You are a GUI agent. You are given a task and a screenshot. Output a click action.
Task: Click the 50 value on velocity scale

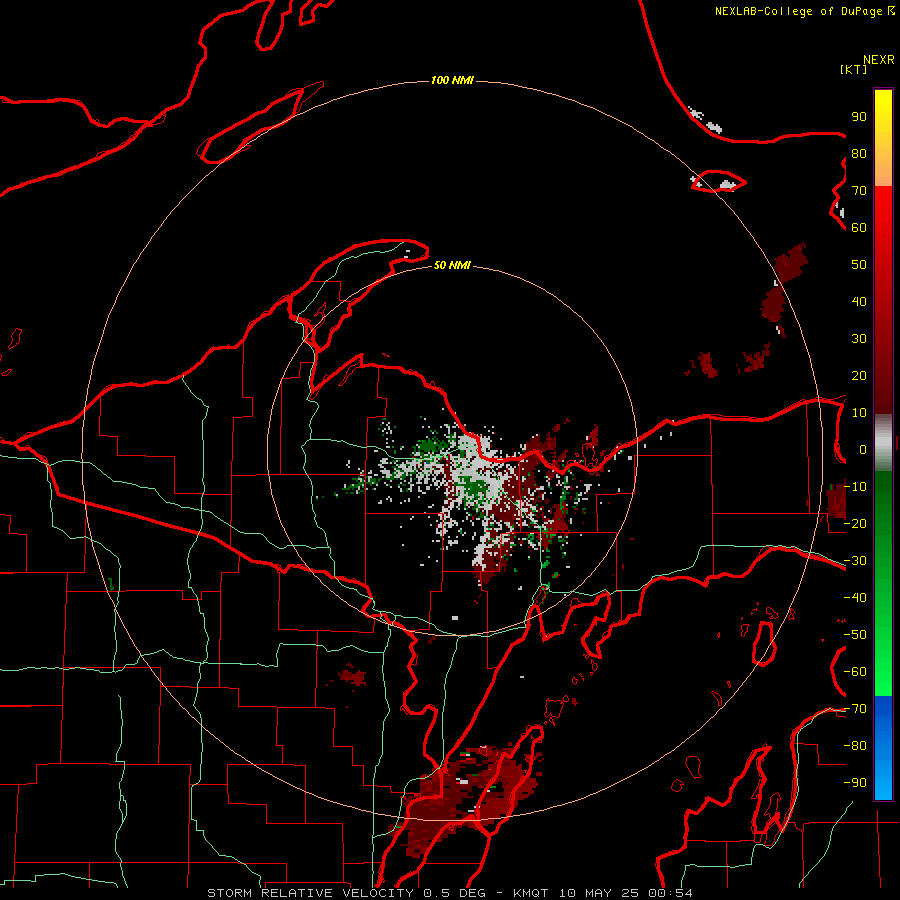(859, 265)
